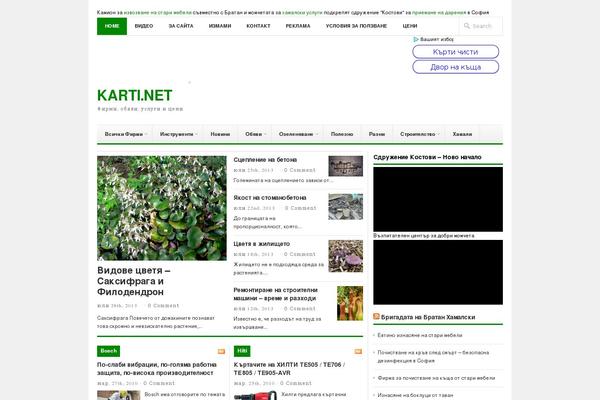The width and height of the screenshot is (600, 400).
Task: Open article Видове цветя – Саксифрага и Филодендрон
Action: pyautogui.click(x=134, y=281)
